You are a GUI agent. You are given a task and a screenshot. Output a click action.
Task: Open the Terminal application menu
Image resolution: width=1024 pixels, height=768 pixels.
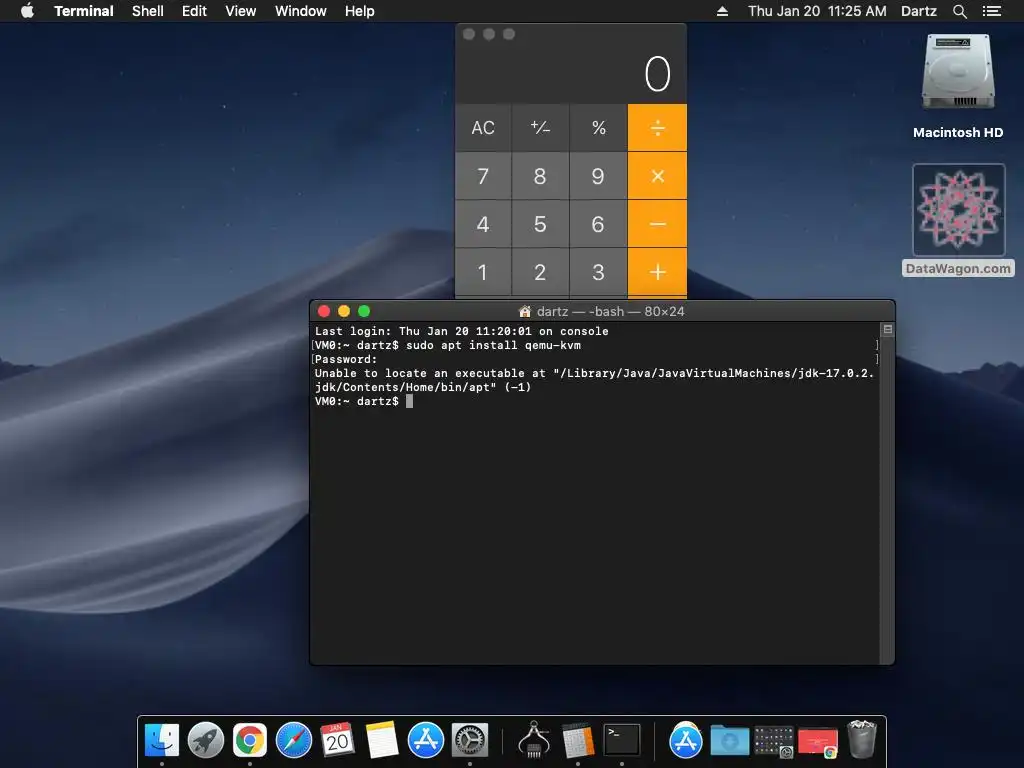84,11
